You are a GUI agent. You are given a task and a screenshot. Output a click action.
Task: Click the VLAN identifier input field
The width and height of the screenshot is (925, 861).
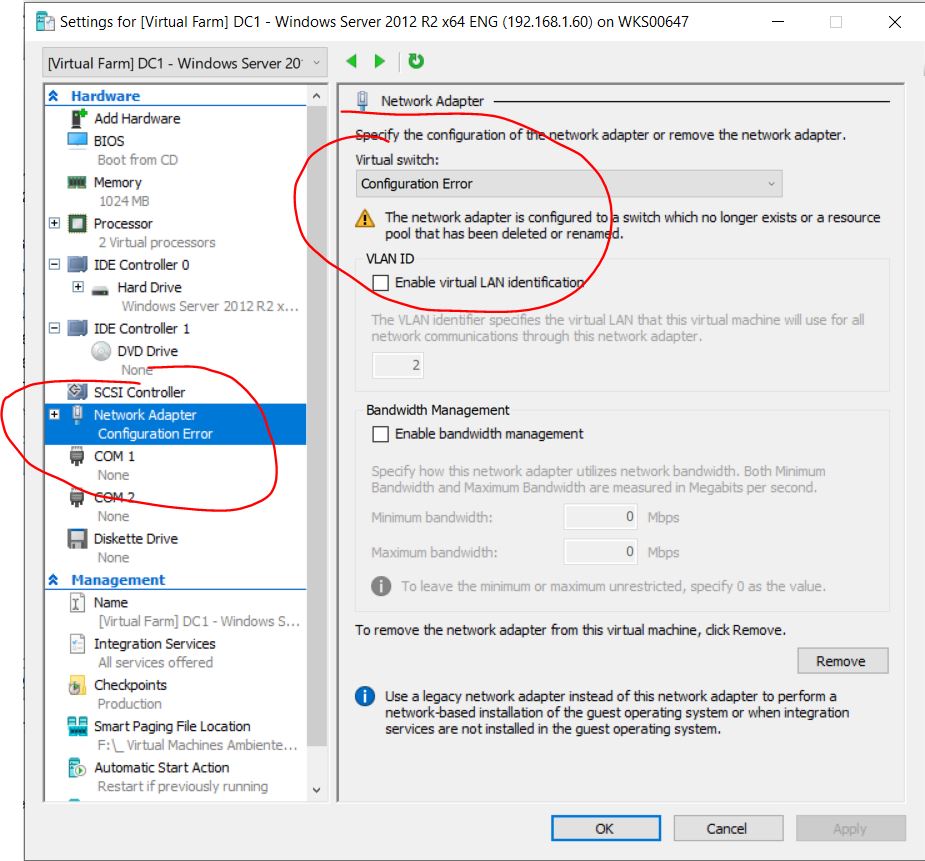pyautogui.click(x=398, y=365)
